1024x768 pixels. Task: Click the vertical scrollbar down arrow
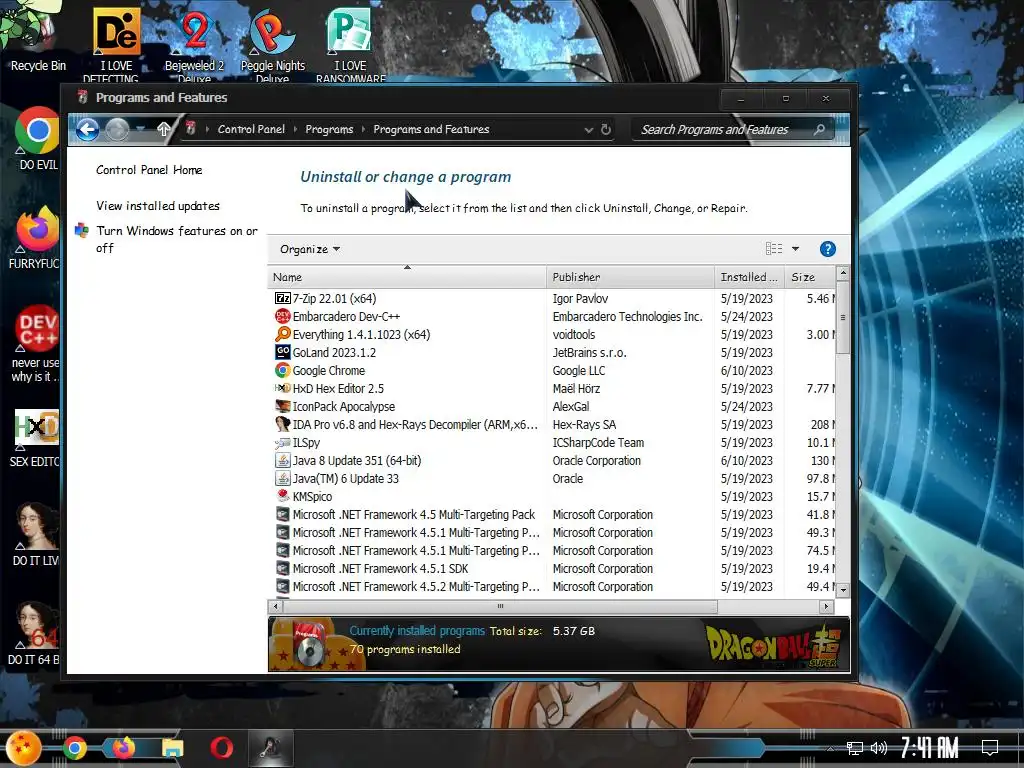[x=843, y=590]
